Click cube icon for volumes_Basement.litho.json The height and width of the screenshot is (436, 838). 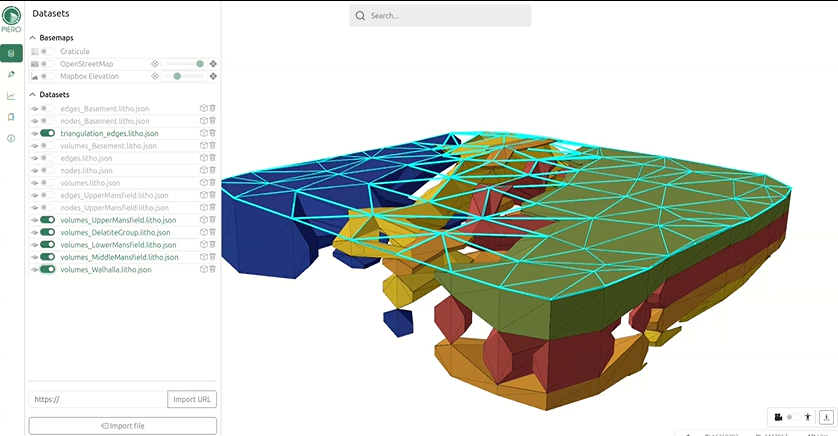[204, 145]
